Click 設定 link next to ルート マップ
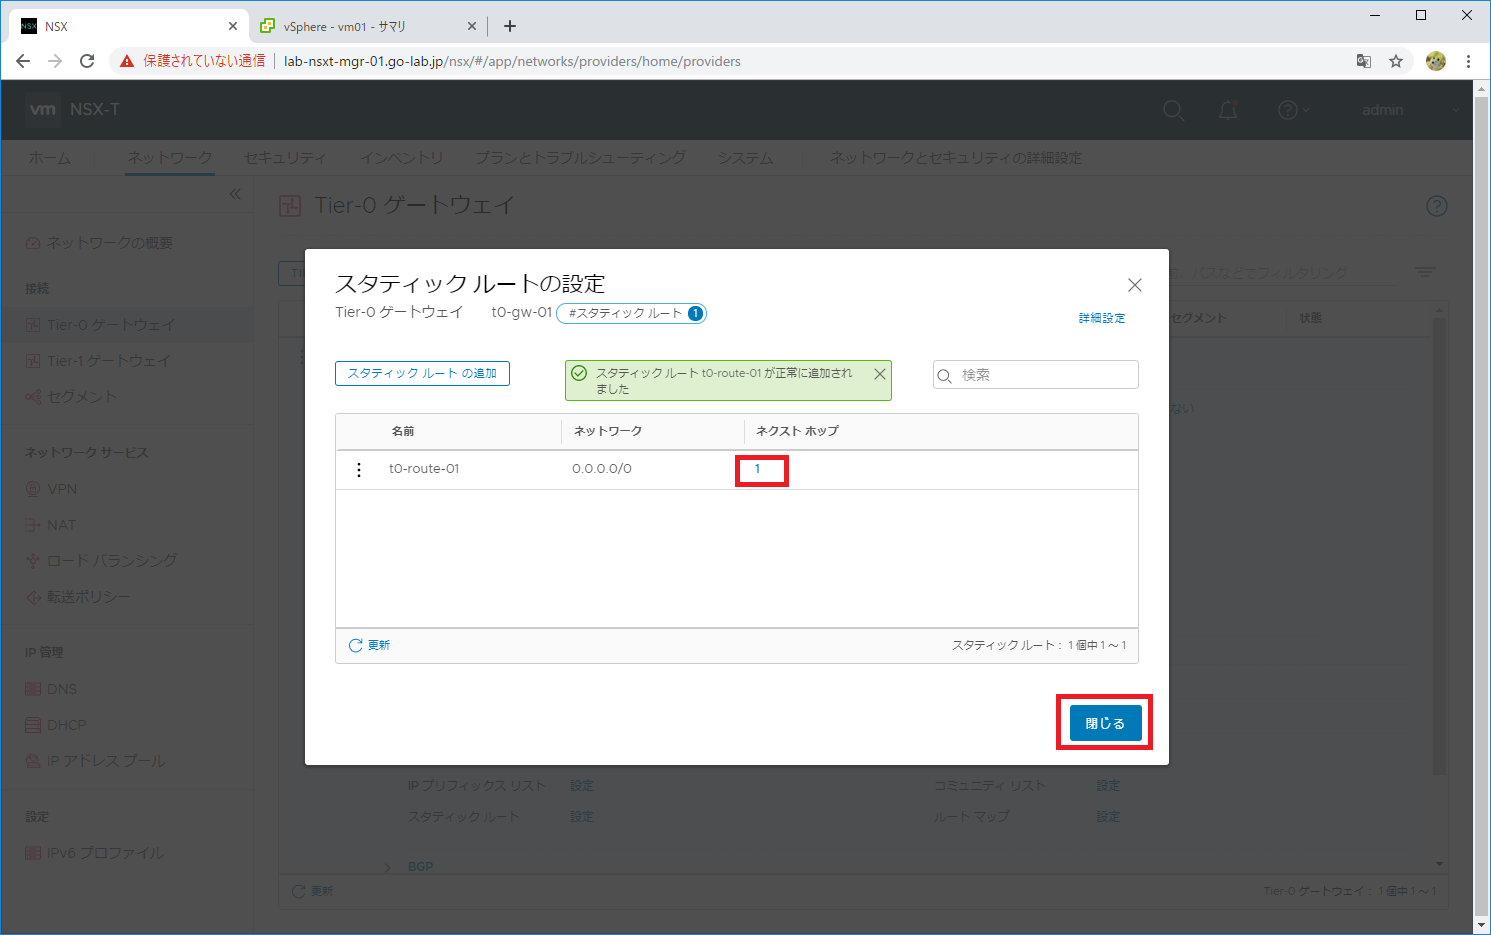The width and height of the screenshot is (1491, 935). coord(1108,817)
